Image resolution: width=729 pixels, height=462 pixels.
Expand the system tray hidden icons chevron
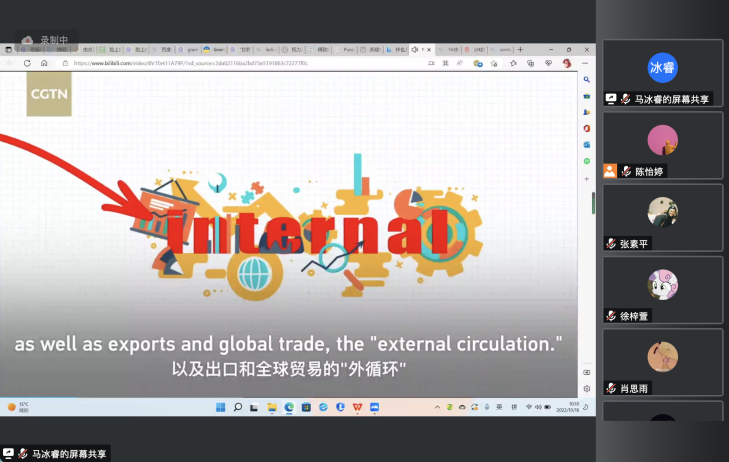[438, 408]
